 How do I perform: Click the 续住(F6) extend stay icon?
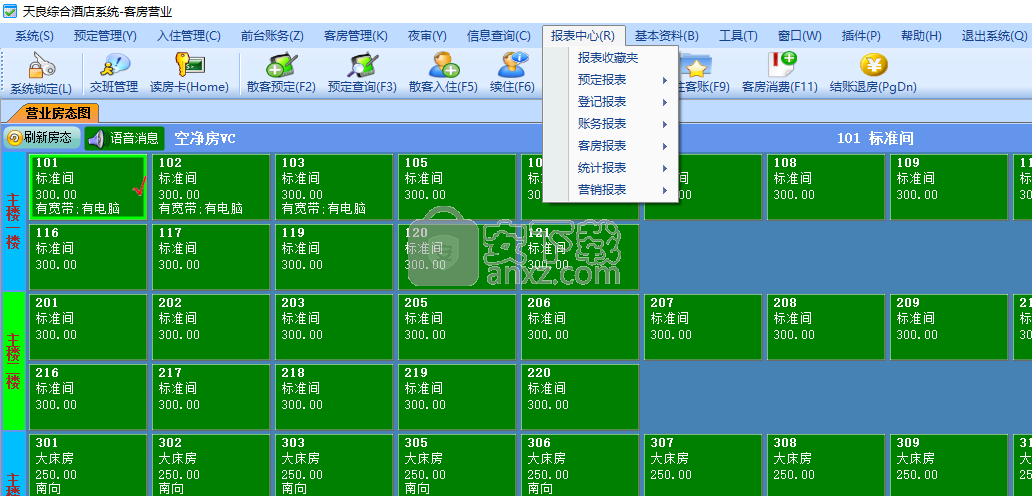click(x=513, y=65)
